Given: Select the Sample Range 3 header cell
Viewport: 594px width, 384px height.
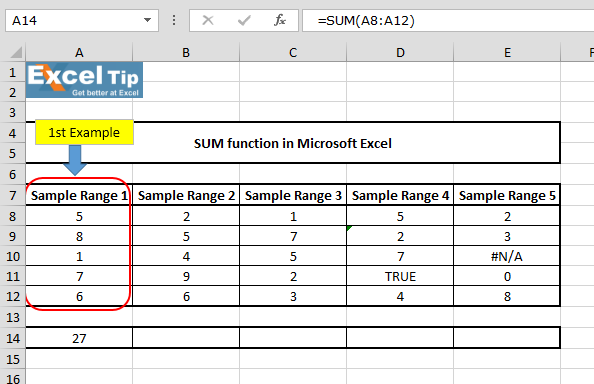Looking at the screenshot, I should tap(293, 195).
